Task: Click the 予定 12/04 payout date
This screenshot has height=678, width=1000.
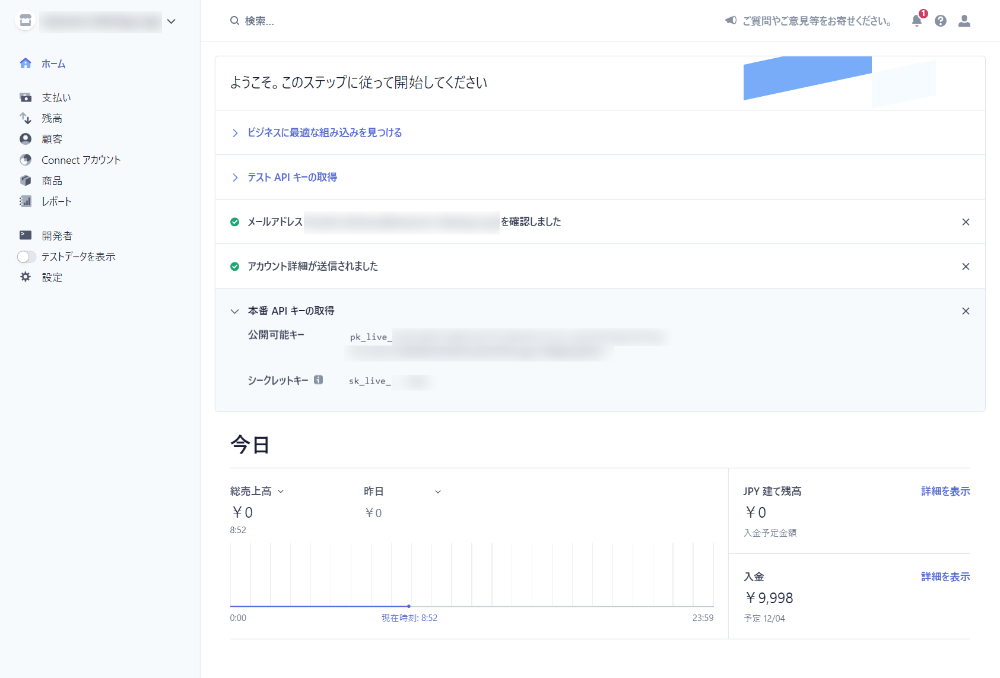Action: coord(764,619)
